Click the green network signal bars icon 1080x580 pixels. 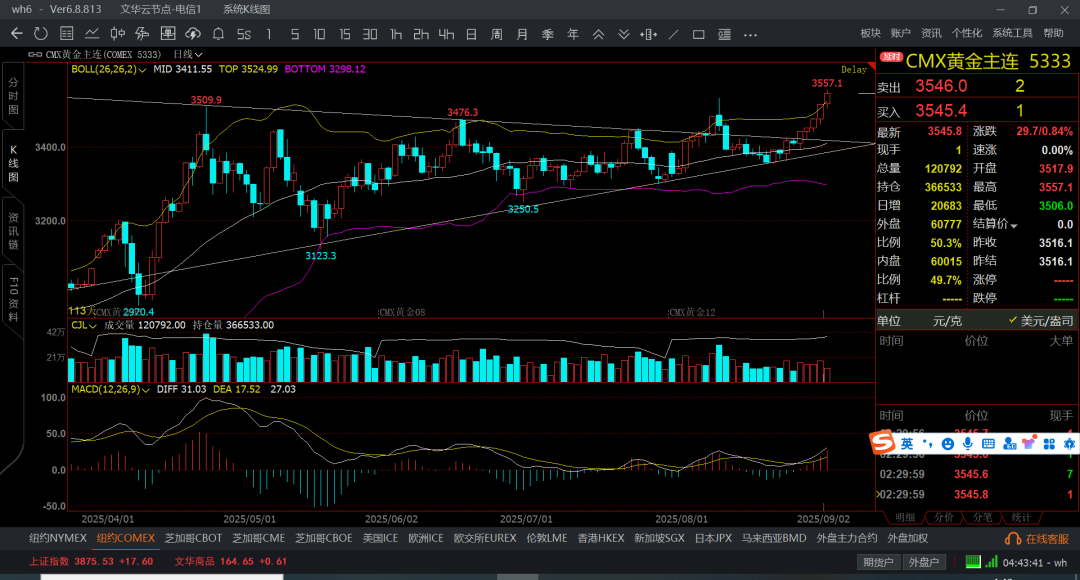click(x=991, y=562)
